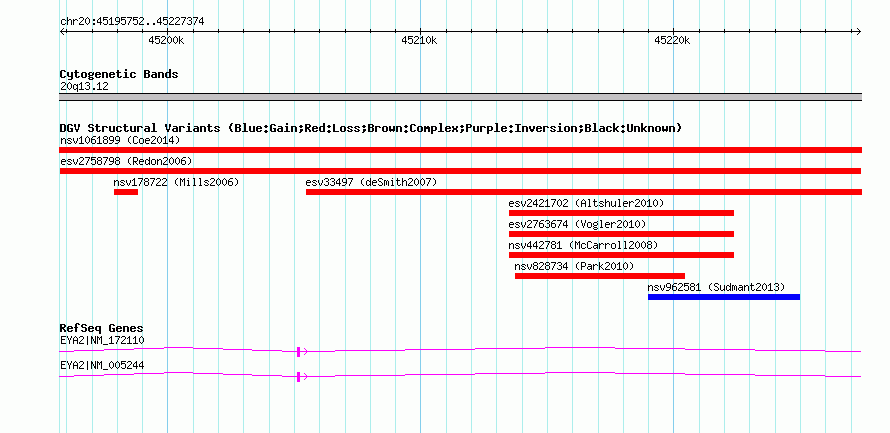This screenshot has width=890, height=433.
Task: Open the nsv1061899 (Coe2014) label
Action: point(120,140)
